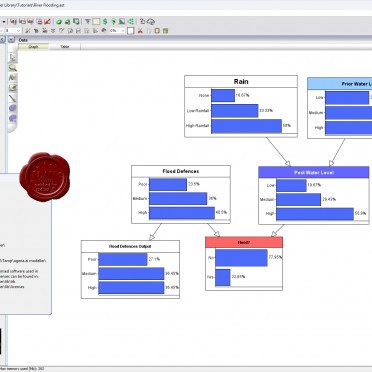Open the font size dropdown showing 8
The width and height of the screenshot is (372, 372).
coord(18,31)
